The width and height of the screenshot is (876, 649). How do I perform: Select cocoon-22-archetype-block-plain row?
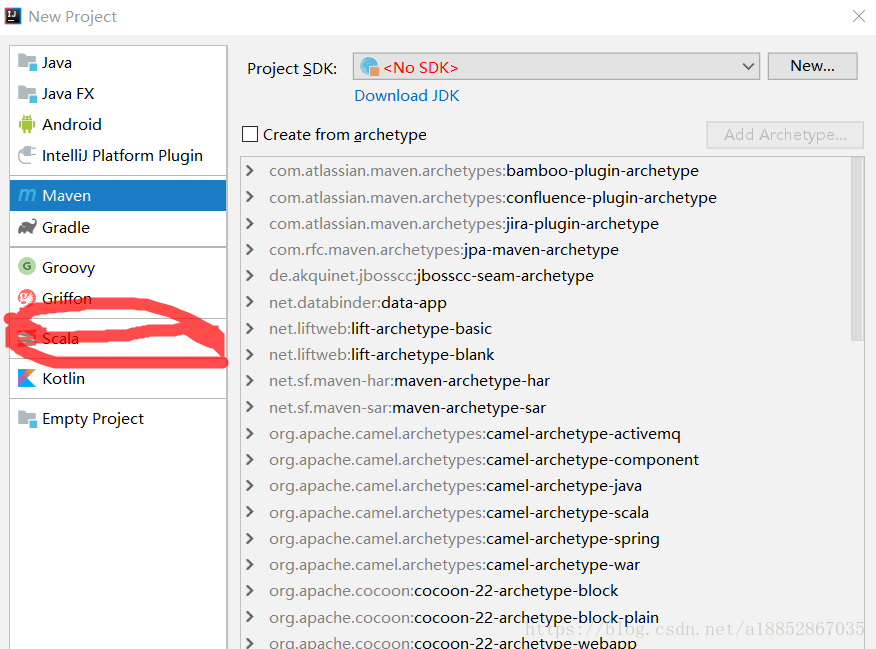pos(546,617)
